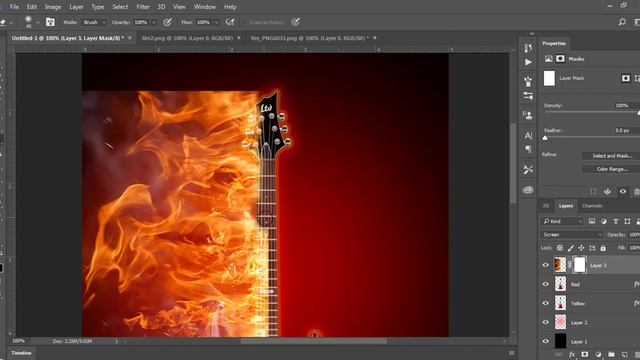This screenshot has width=640, height=360.
Task: Click the Feather slider handle
Action: [545, 138]
